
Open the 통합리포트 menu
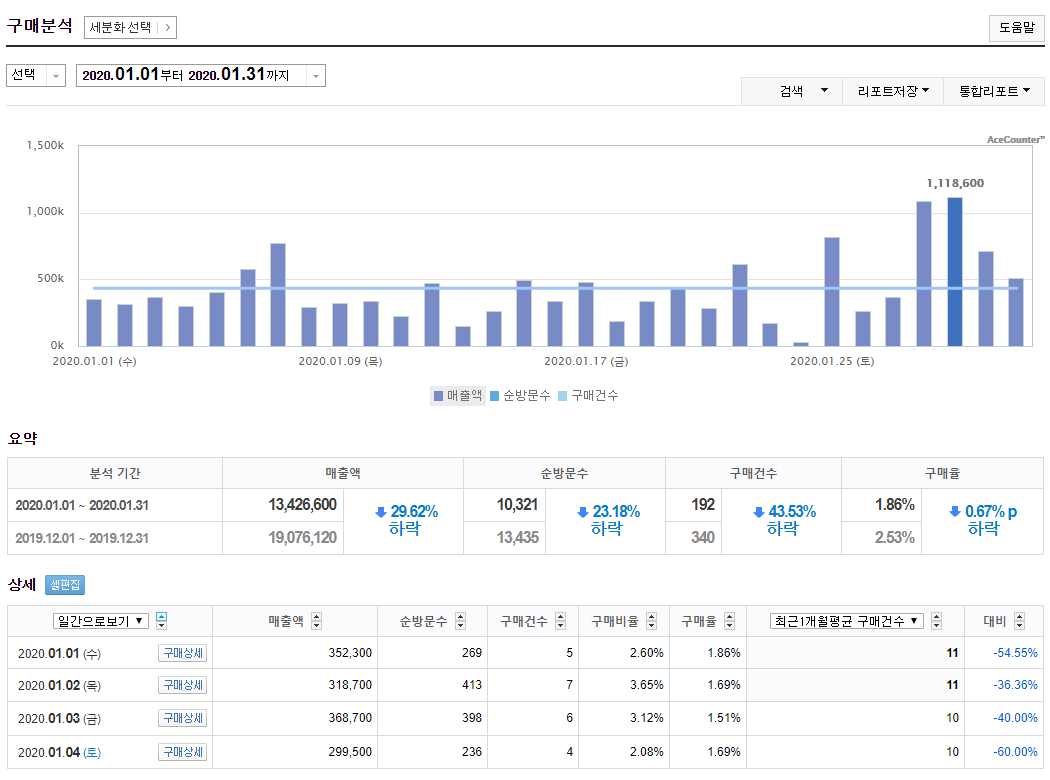(994, 91)
